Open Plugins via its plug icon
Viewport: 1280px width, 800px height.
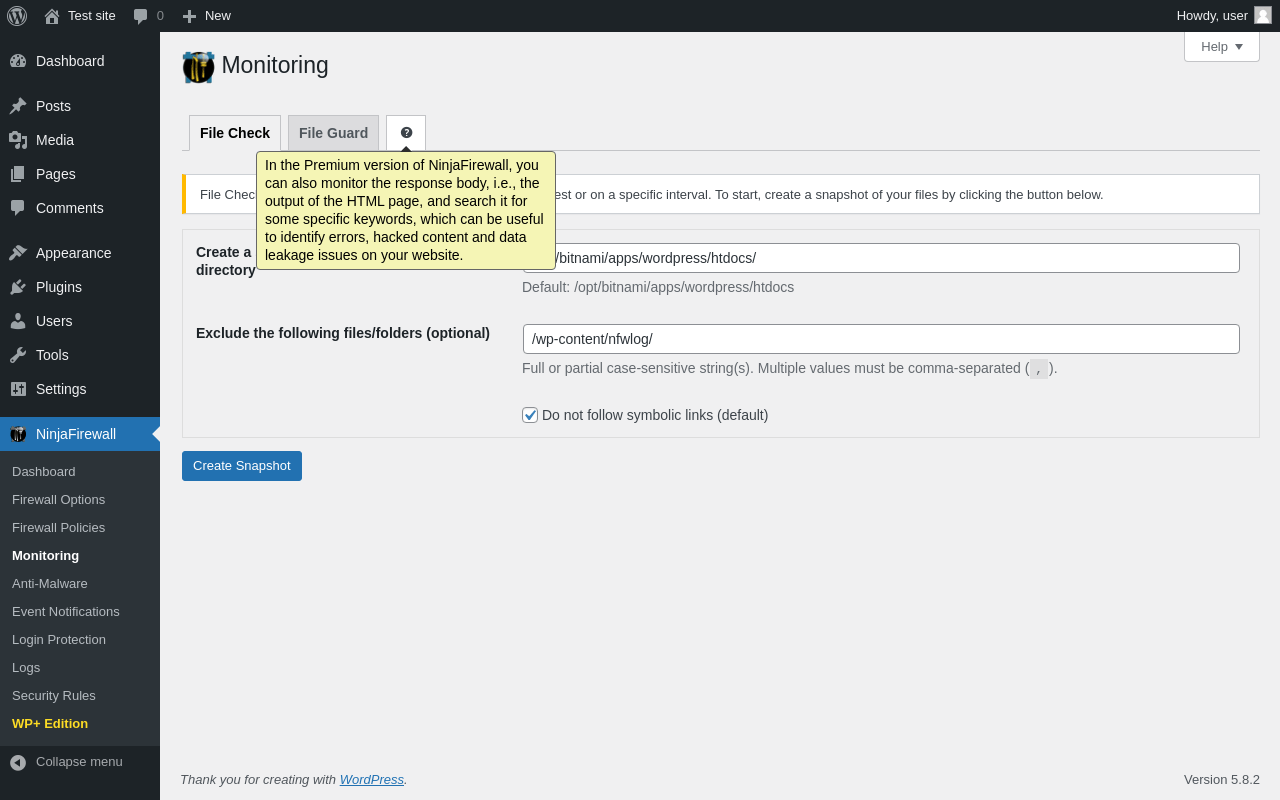pos(18,287)
